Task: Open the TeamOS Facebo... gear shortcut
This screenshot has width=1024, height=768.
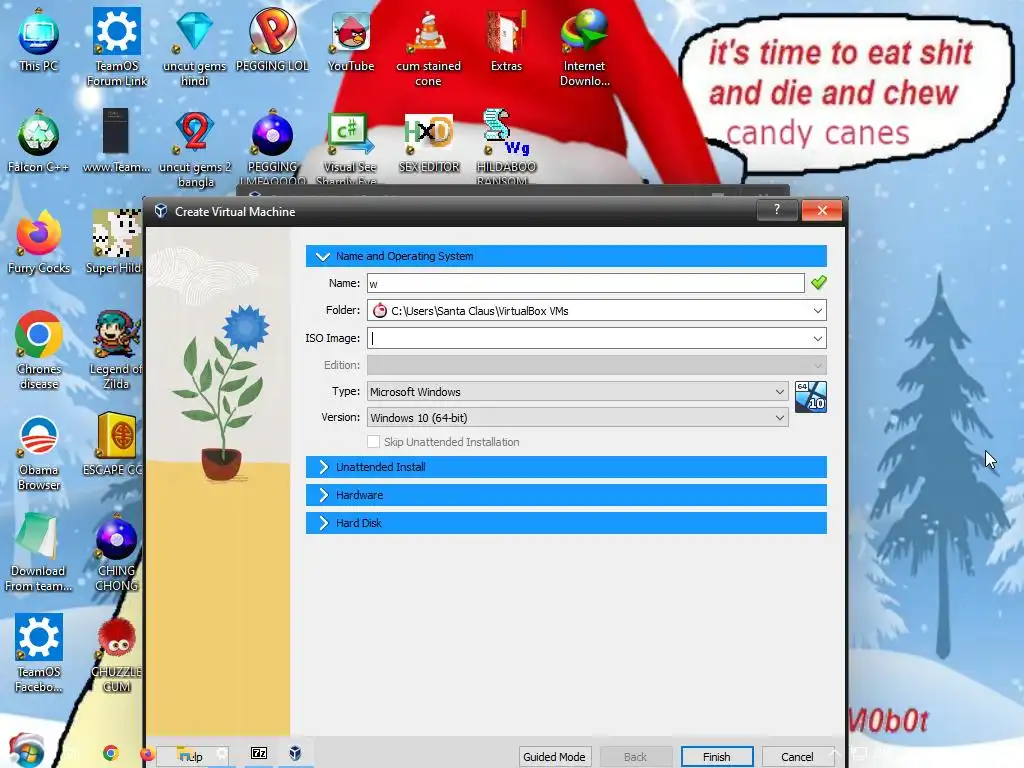Action: (39, 653)
